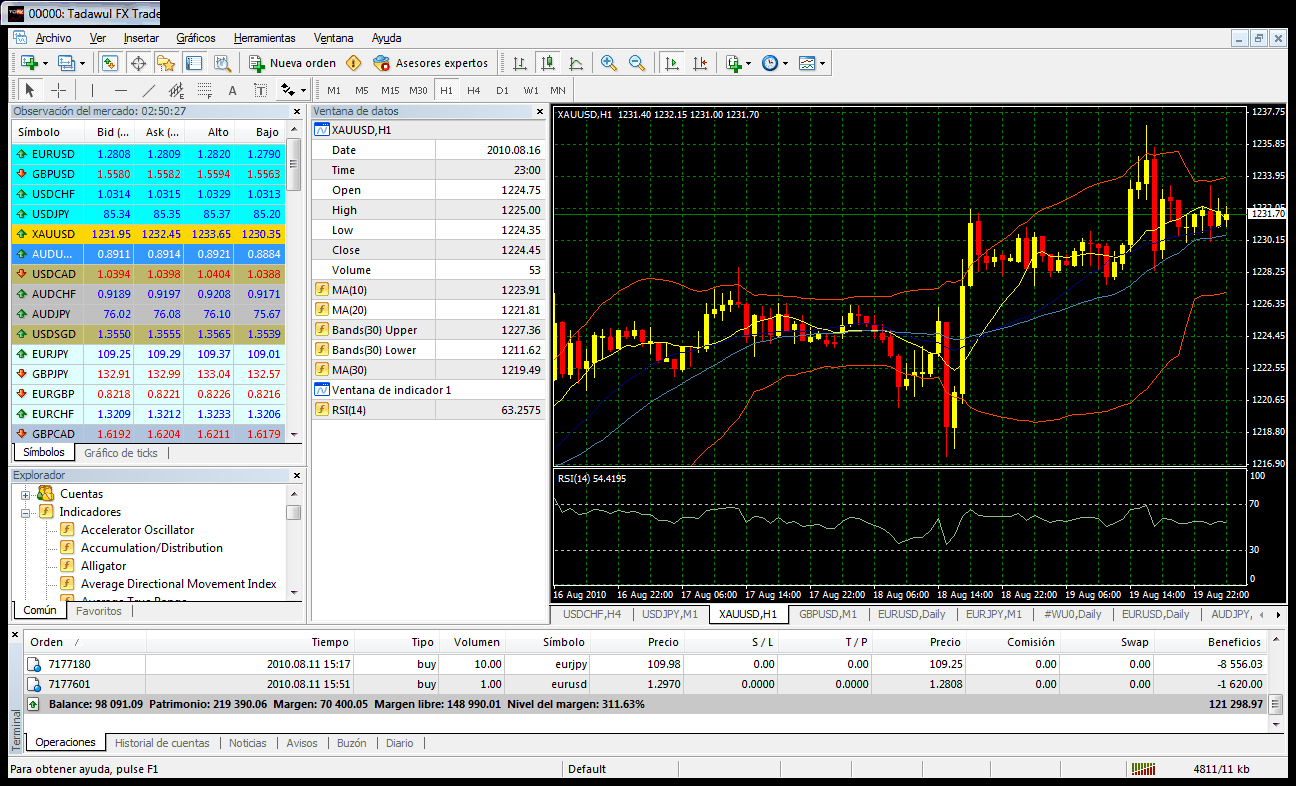
Task: Switch timeframe to M15
Action: coord(390,90)
